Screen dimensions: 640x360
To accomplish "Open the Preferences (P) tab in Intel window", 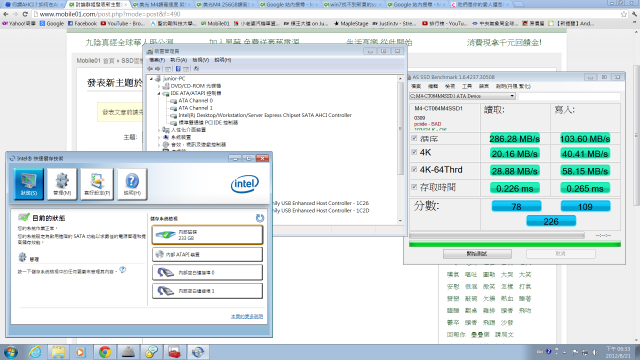I will click(x=97, y=184).
